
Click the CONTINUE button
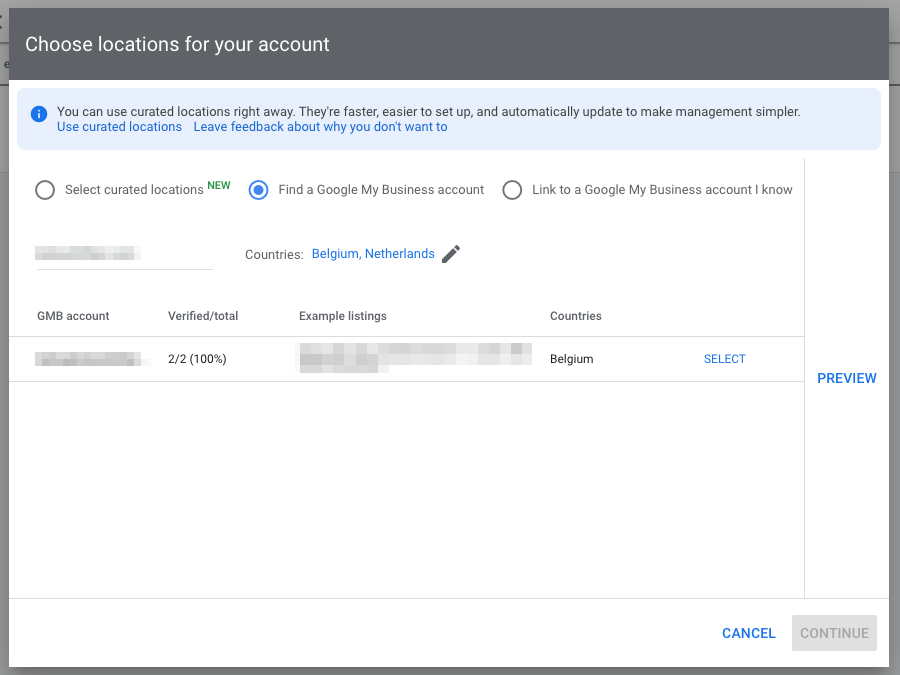tap(834, 633)
